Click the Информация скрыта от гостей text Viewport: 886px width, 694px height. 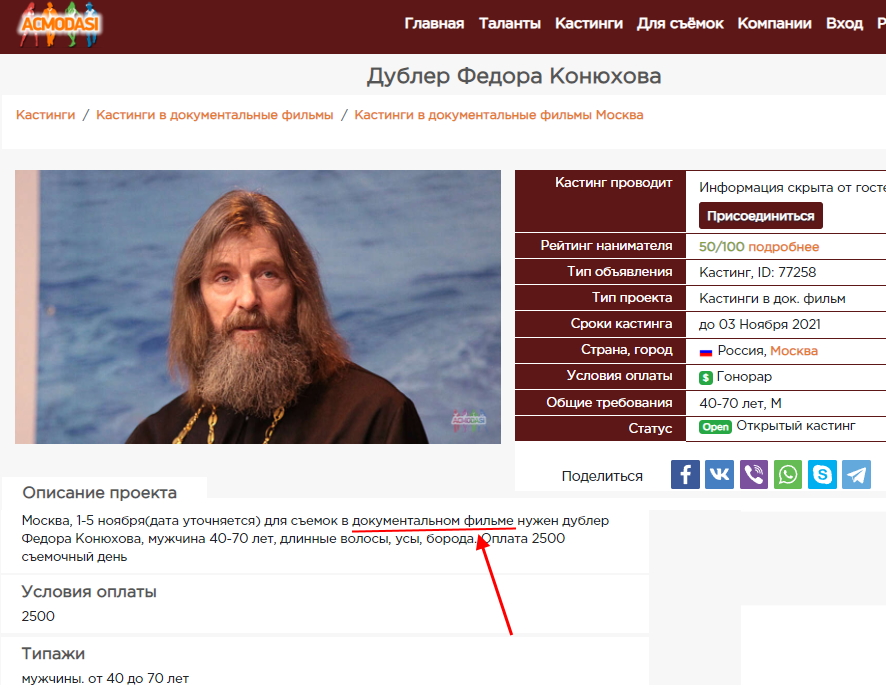[792, 188]
